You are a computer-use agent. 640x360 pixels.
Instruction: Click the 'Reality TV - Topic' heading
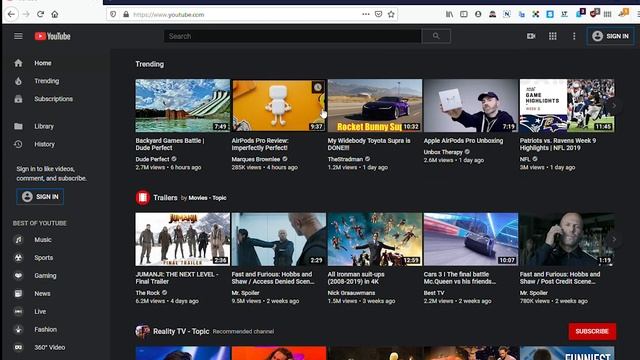pyautogui.click(x=181, y=331)
